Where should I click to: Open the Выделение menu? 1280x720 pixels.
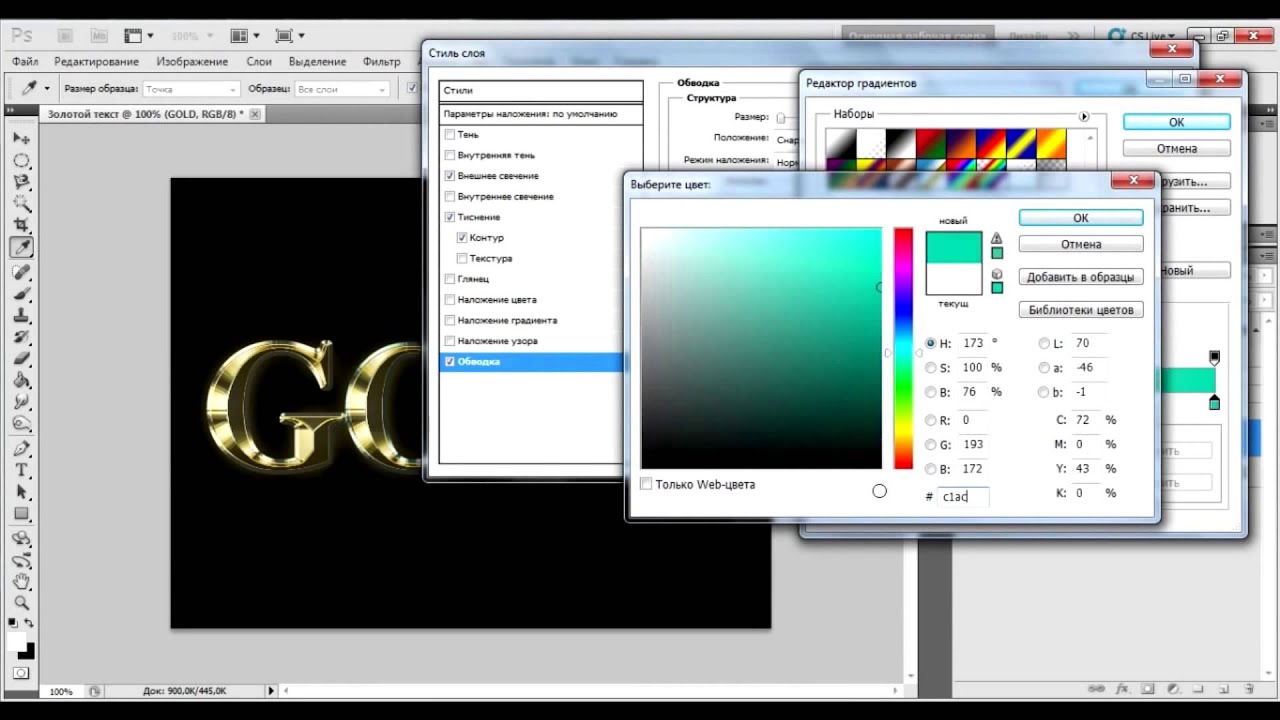[317, 62]
